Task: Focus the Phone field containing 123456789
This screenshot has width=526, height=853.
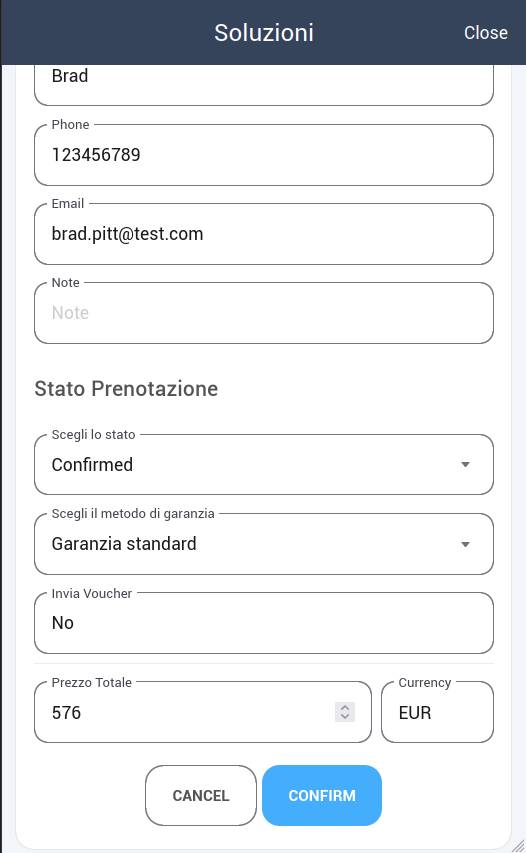Action: 264,155
